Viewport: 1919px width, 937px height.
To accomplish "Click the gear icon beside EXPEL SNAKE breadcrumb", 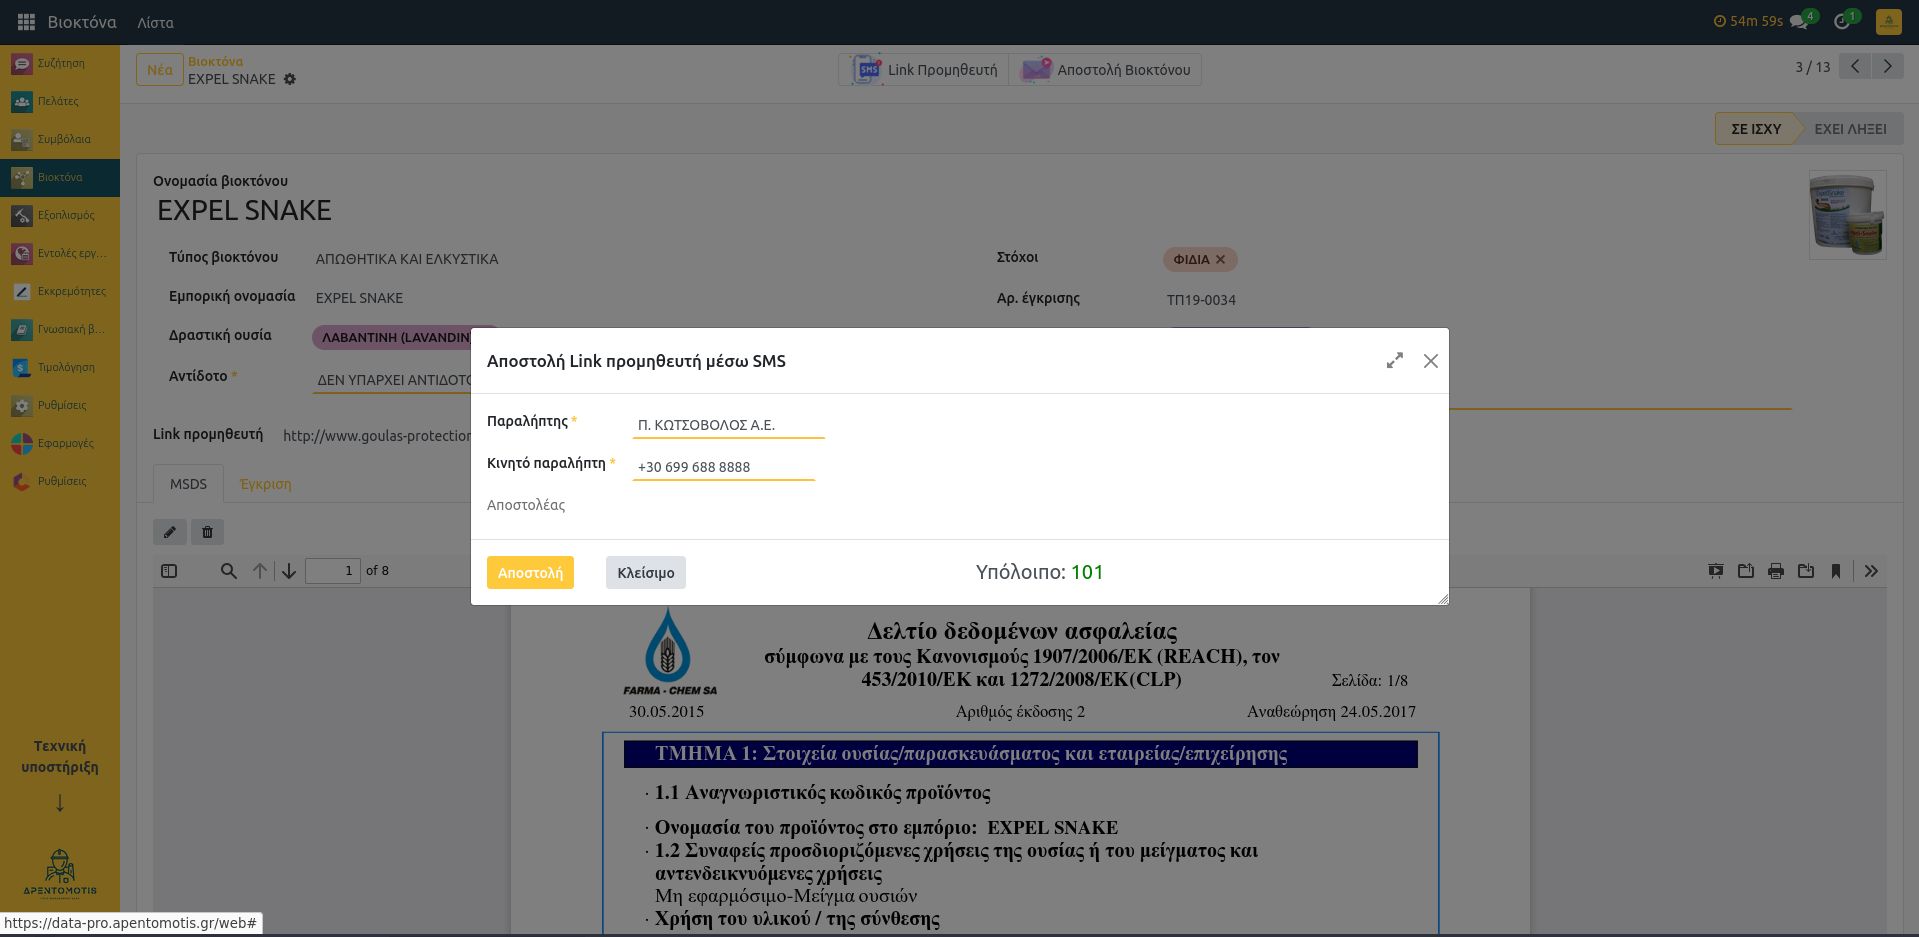I will click(290, 79).
